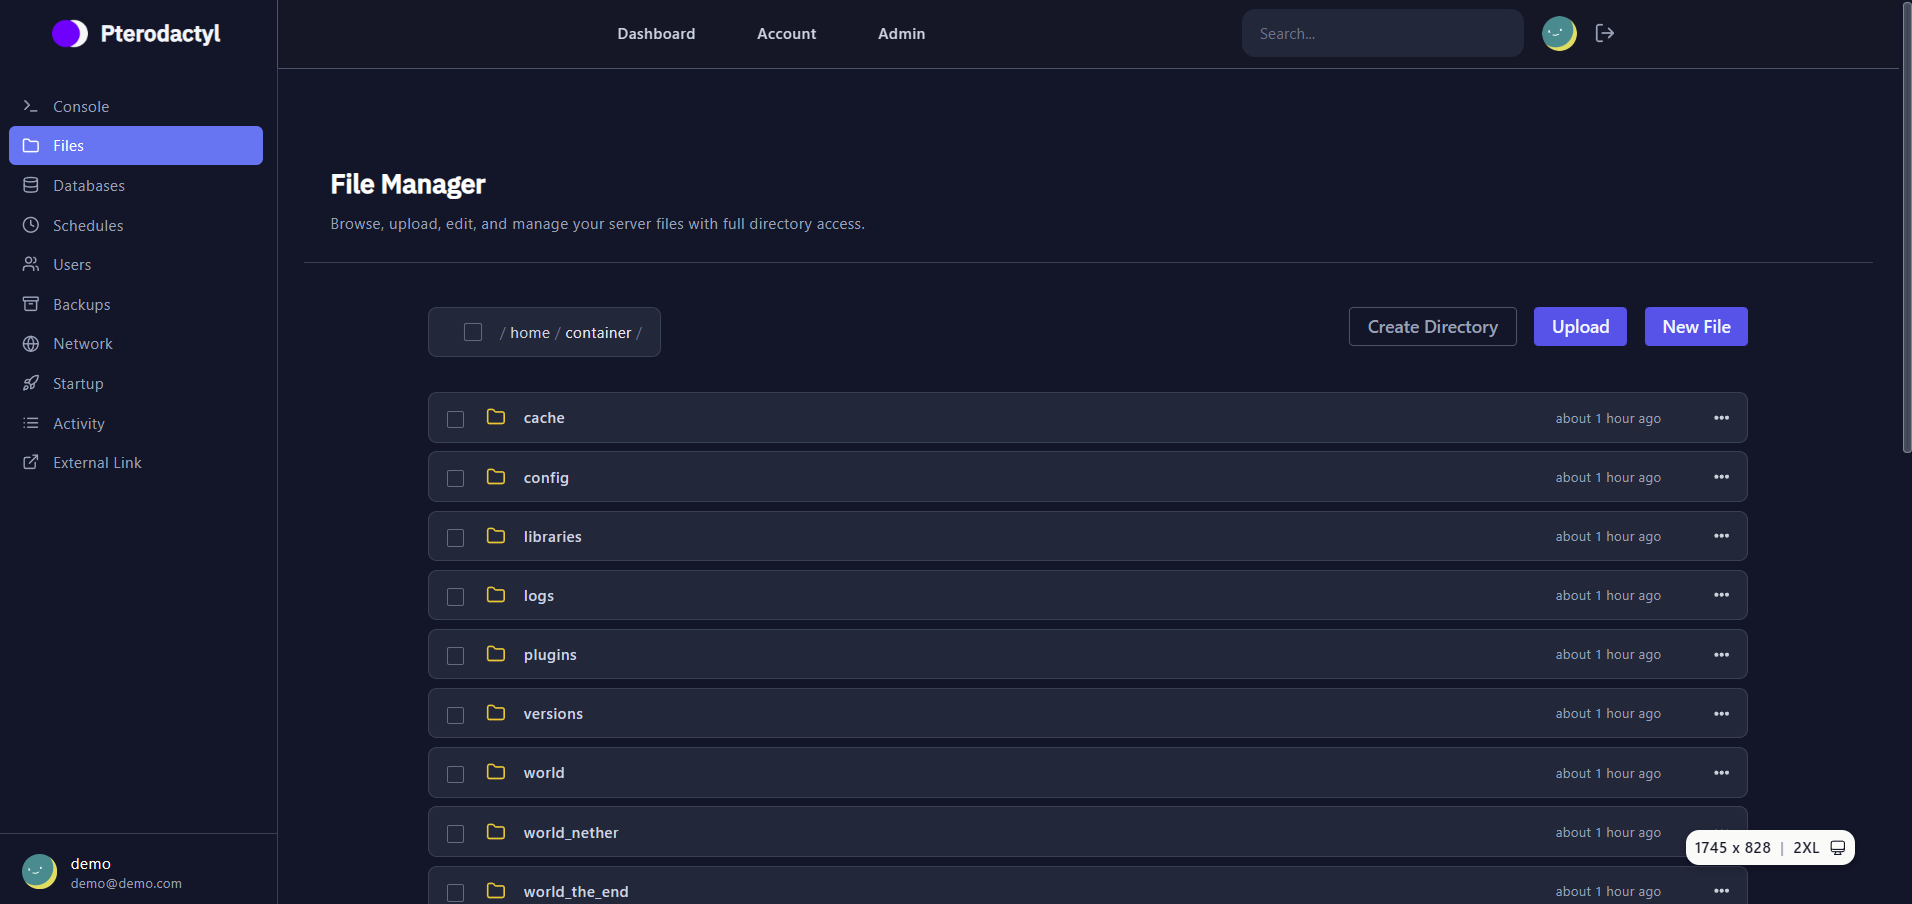Open the actions menu for the logs folder
This screenshot has width=1912, height=904.
[1721, 595]
